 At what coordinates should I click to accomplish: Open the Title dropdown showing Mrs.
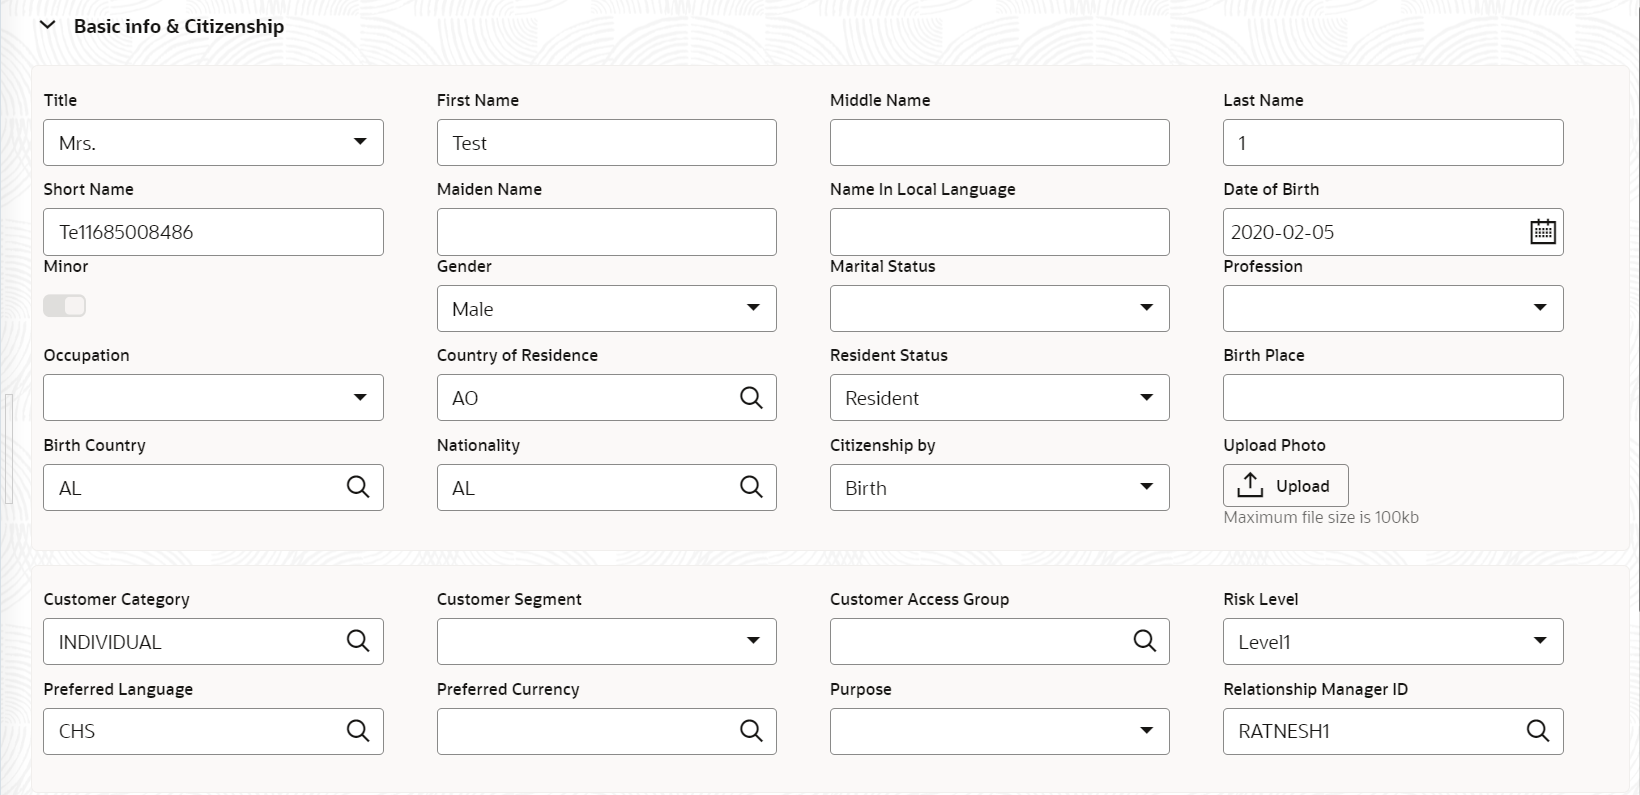(x=213, y=143)
